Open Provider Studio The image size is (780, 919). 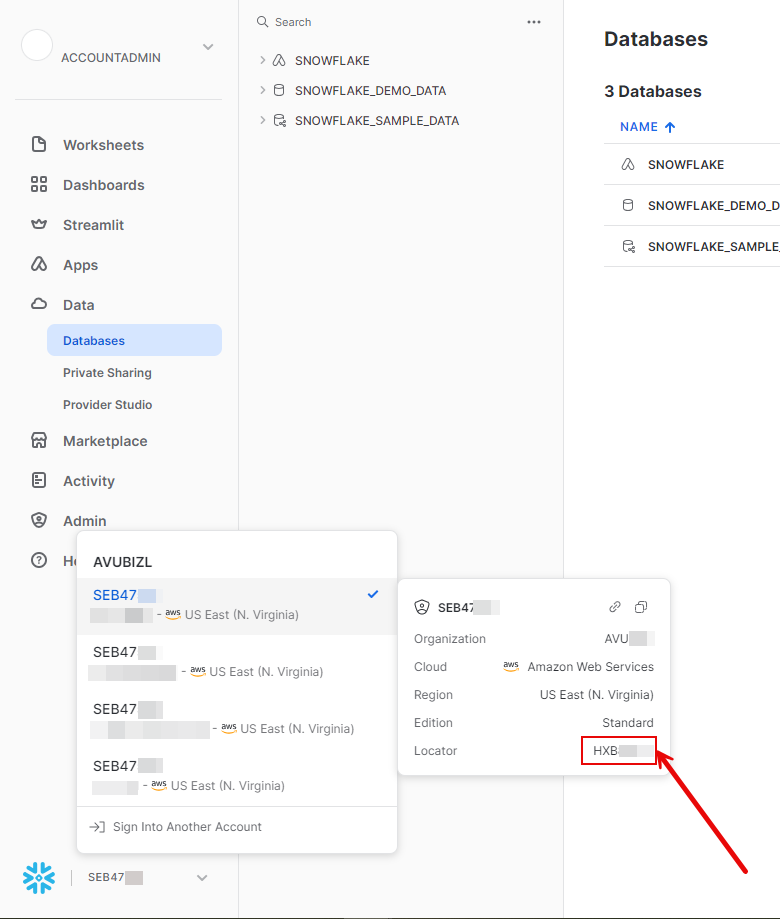coord(107,404)
